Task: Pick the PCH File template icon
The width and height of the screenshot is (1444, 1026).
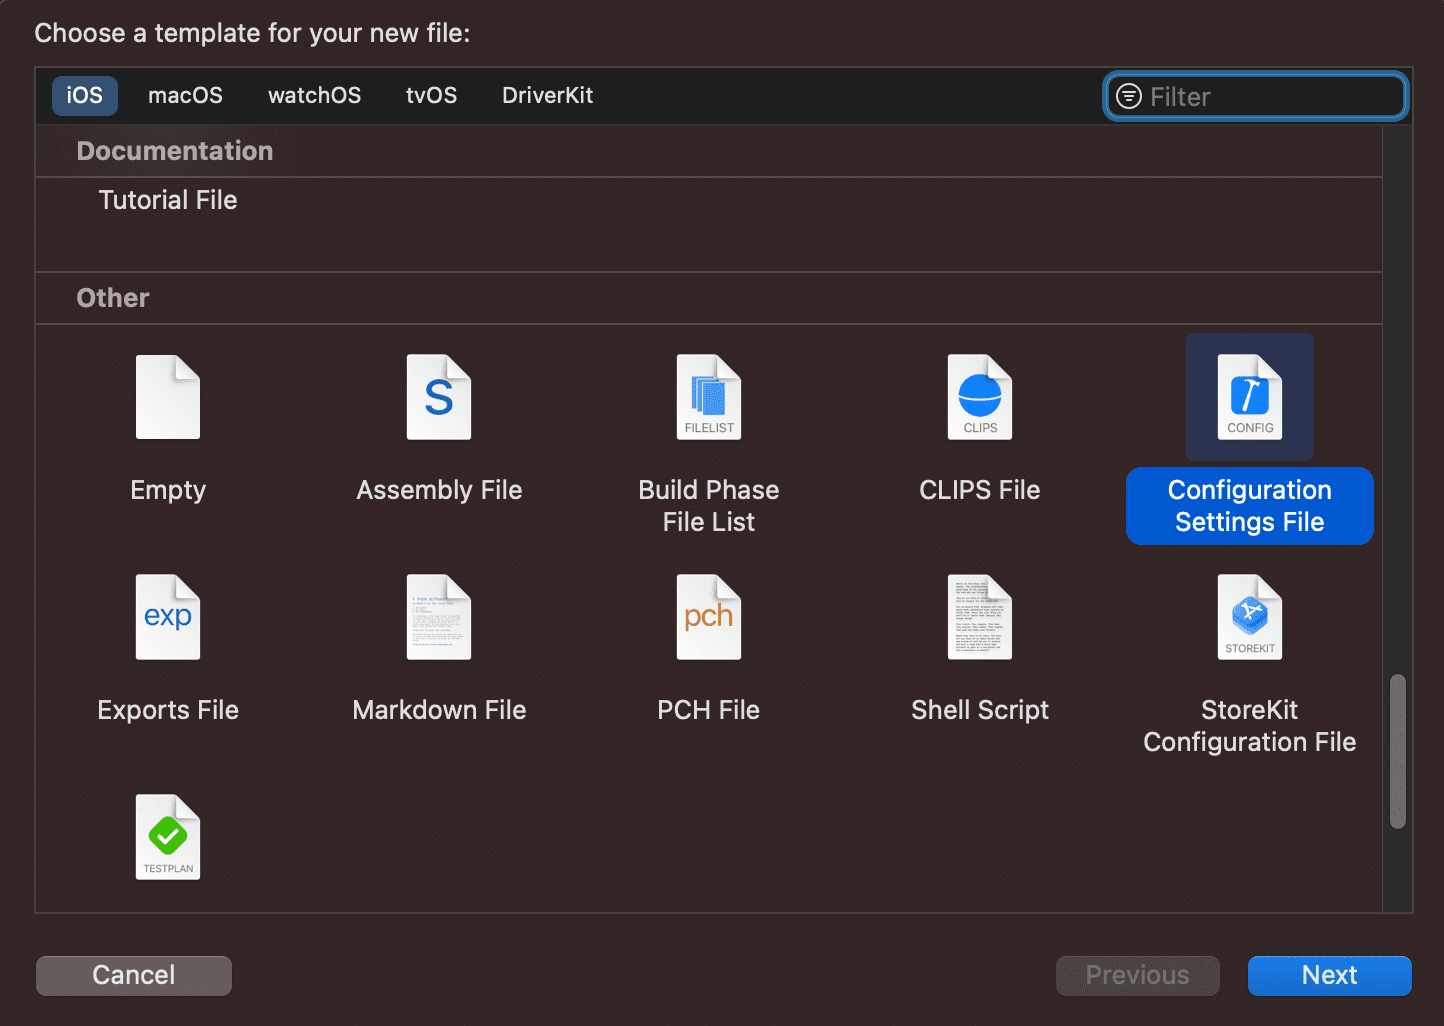Action: tap(709, 618)
